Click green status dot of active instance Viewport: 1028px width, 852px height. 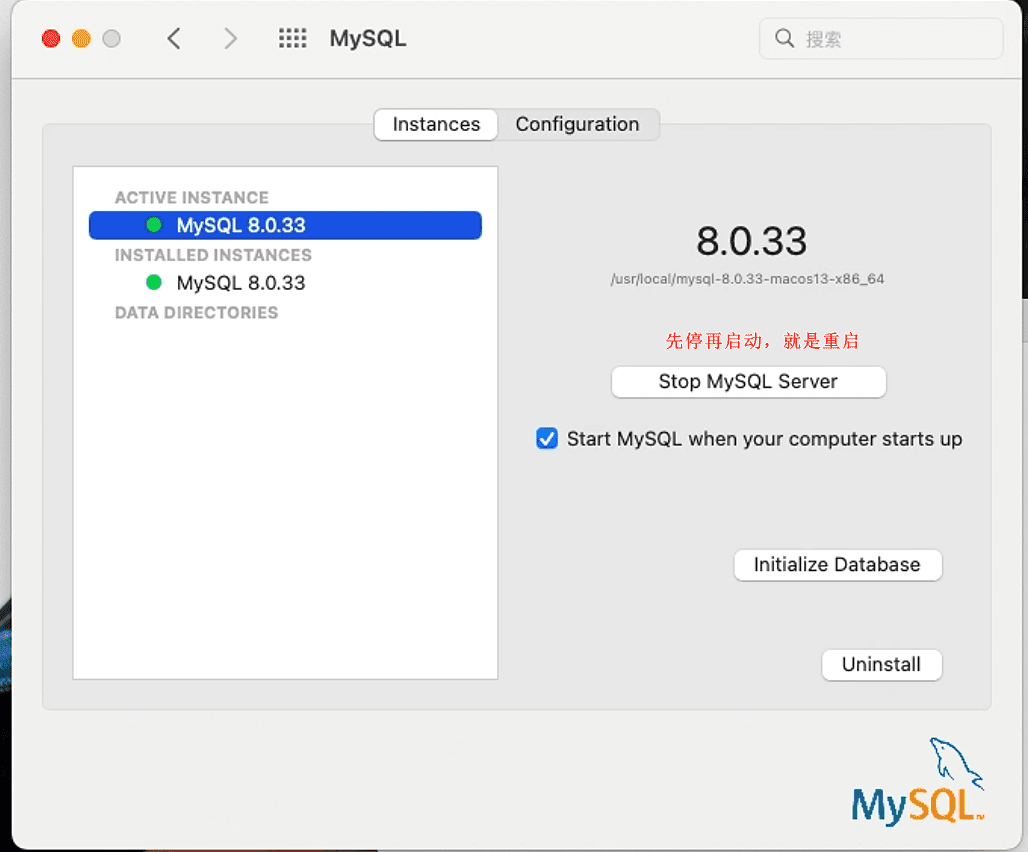tap(154, 225)
